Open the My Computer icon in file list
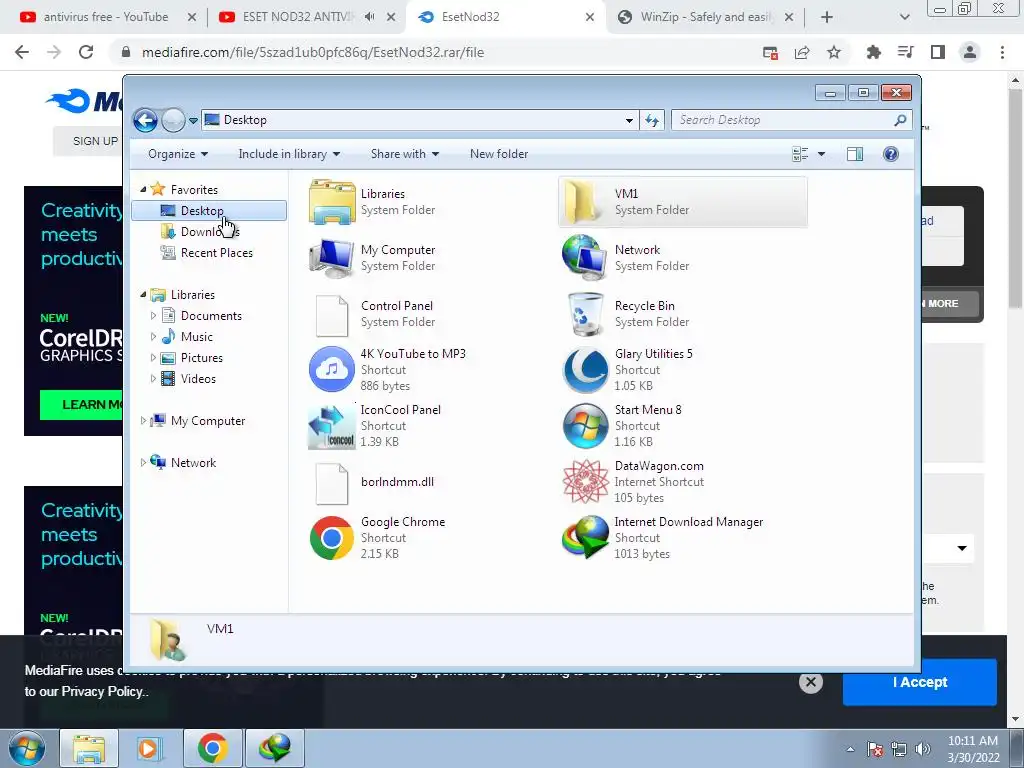1024x768 pixels. (x=332, y=258)
